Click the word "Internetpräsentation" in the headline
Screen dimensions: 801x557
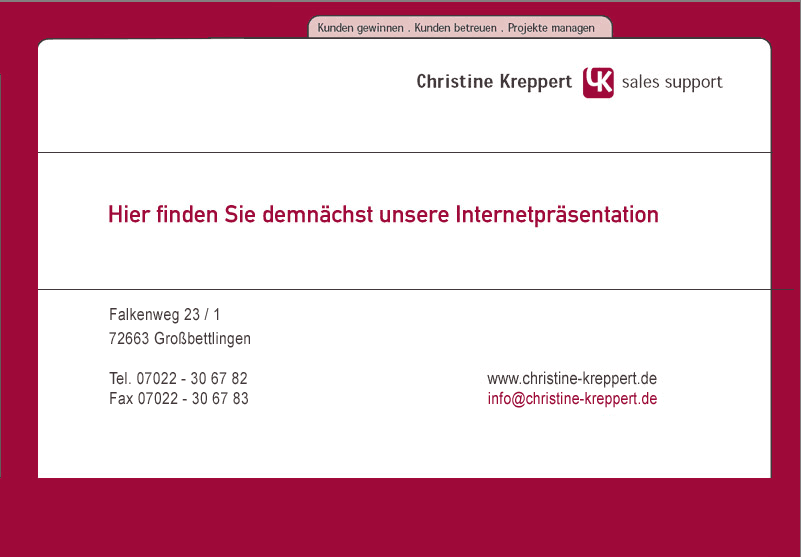557,215
